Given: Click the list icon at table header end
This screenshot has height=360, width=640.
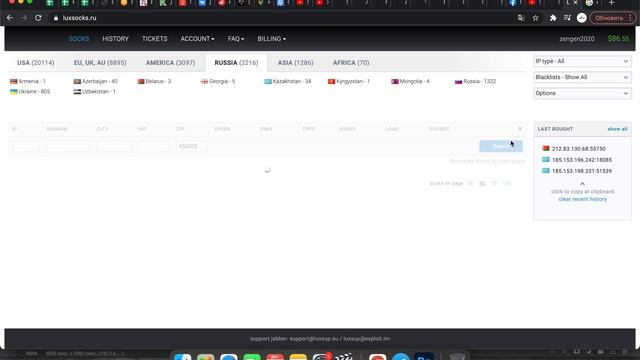Looking at the screenshot, I should [x=520, y=129].
